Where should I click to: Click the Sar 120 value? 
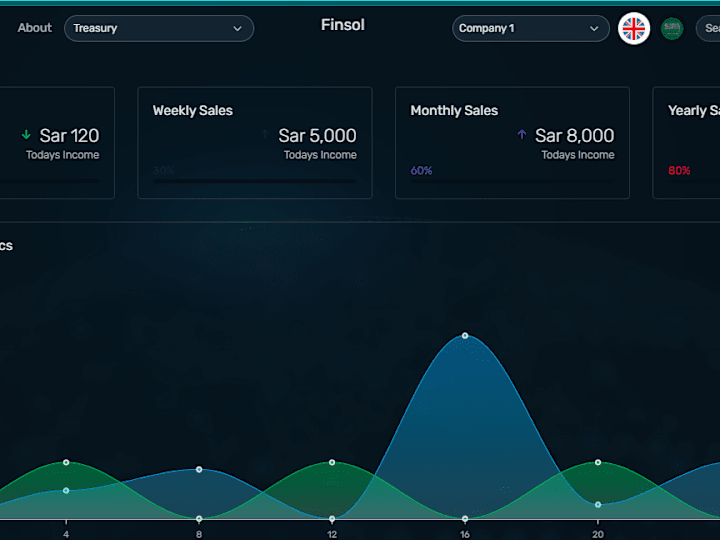click(69, 135)
